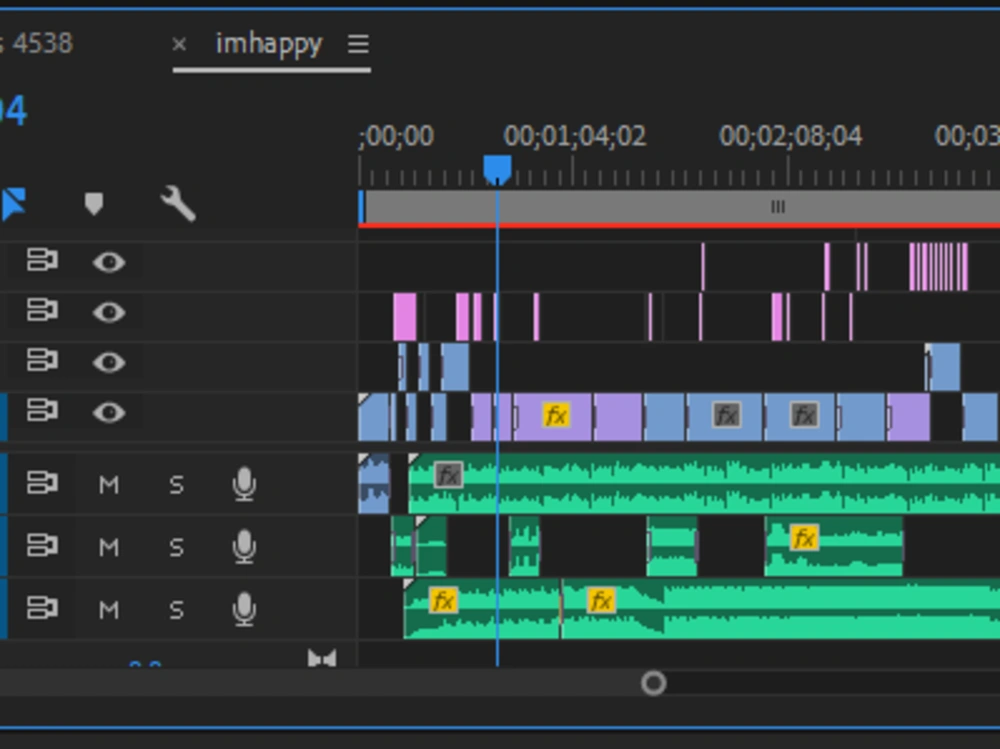1000x749 pixels.
Task: Click the microphone on the third audio track
Action: 244,609
